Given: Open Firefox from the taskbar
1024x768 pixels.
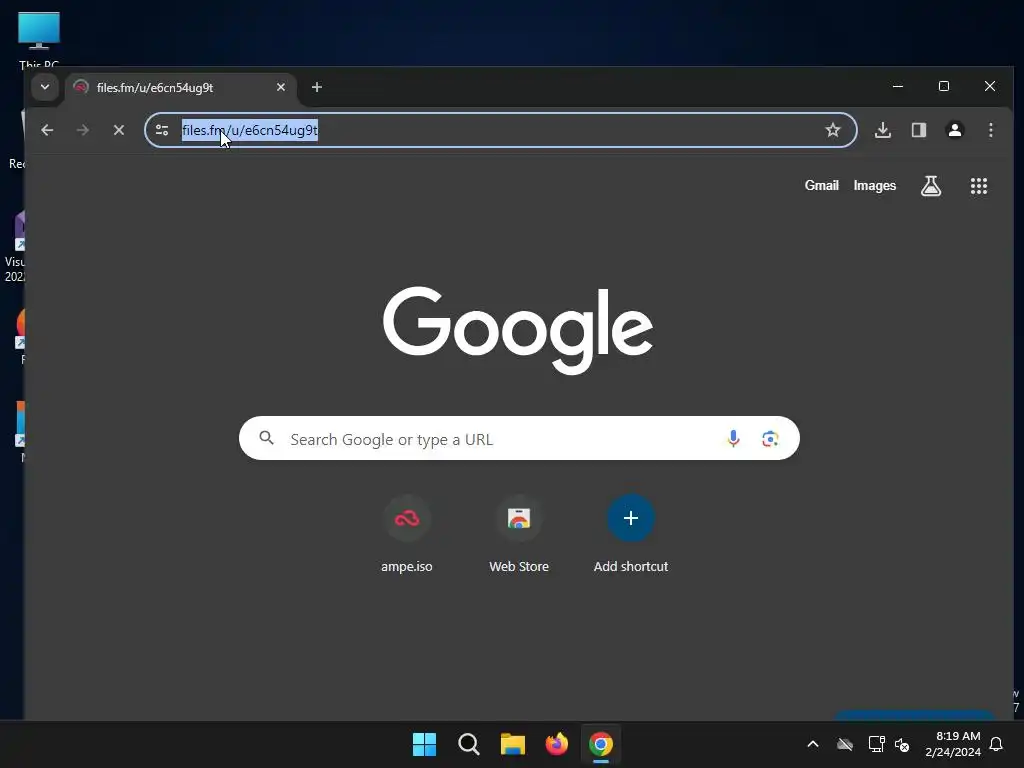Looking at the screenshot, I should coord(556,744).
